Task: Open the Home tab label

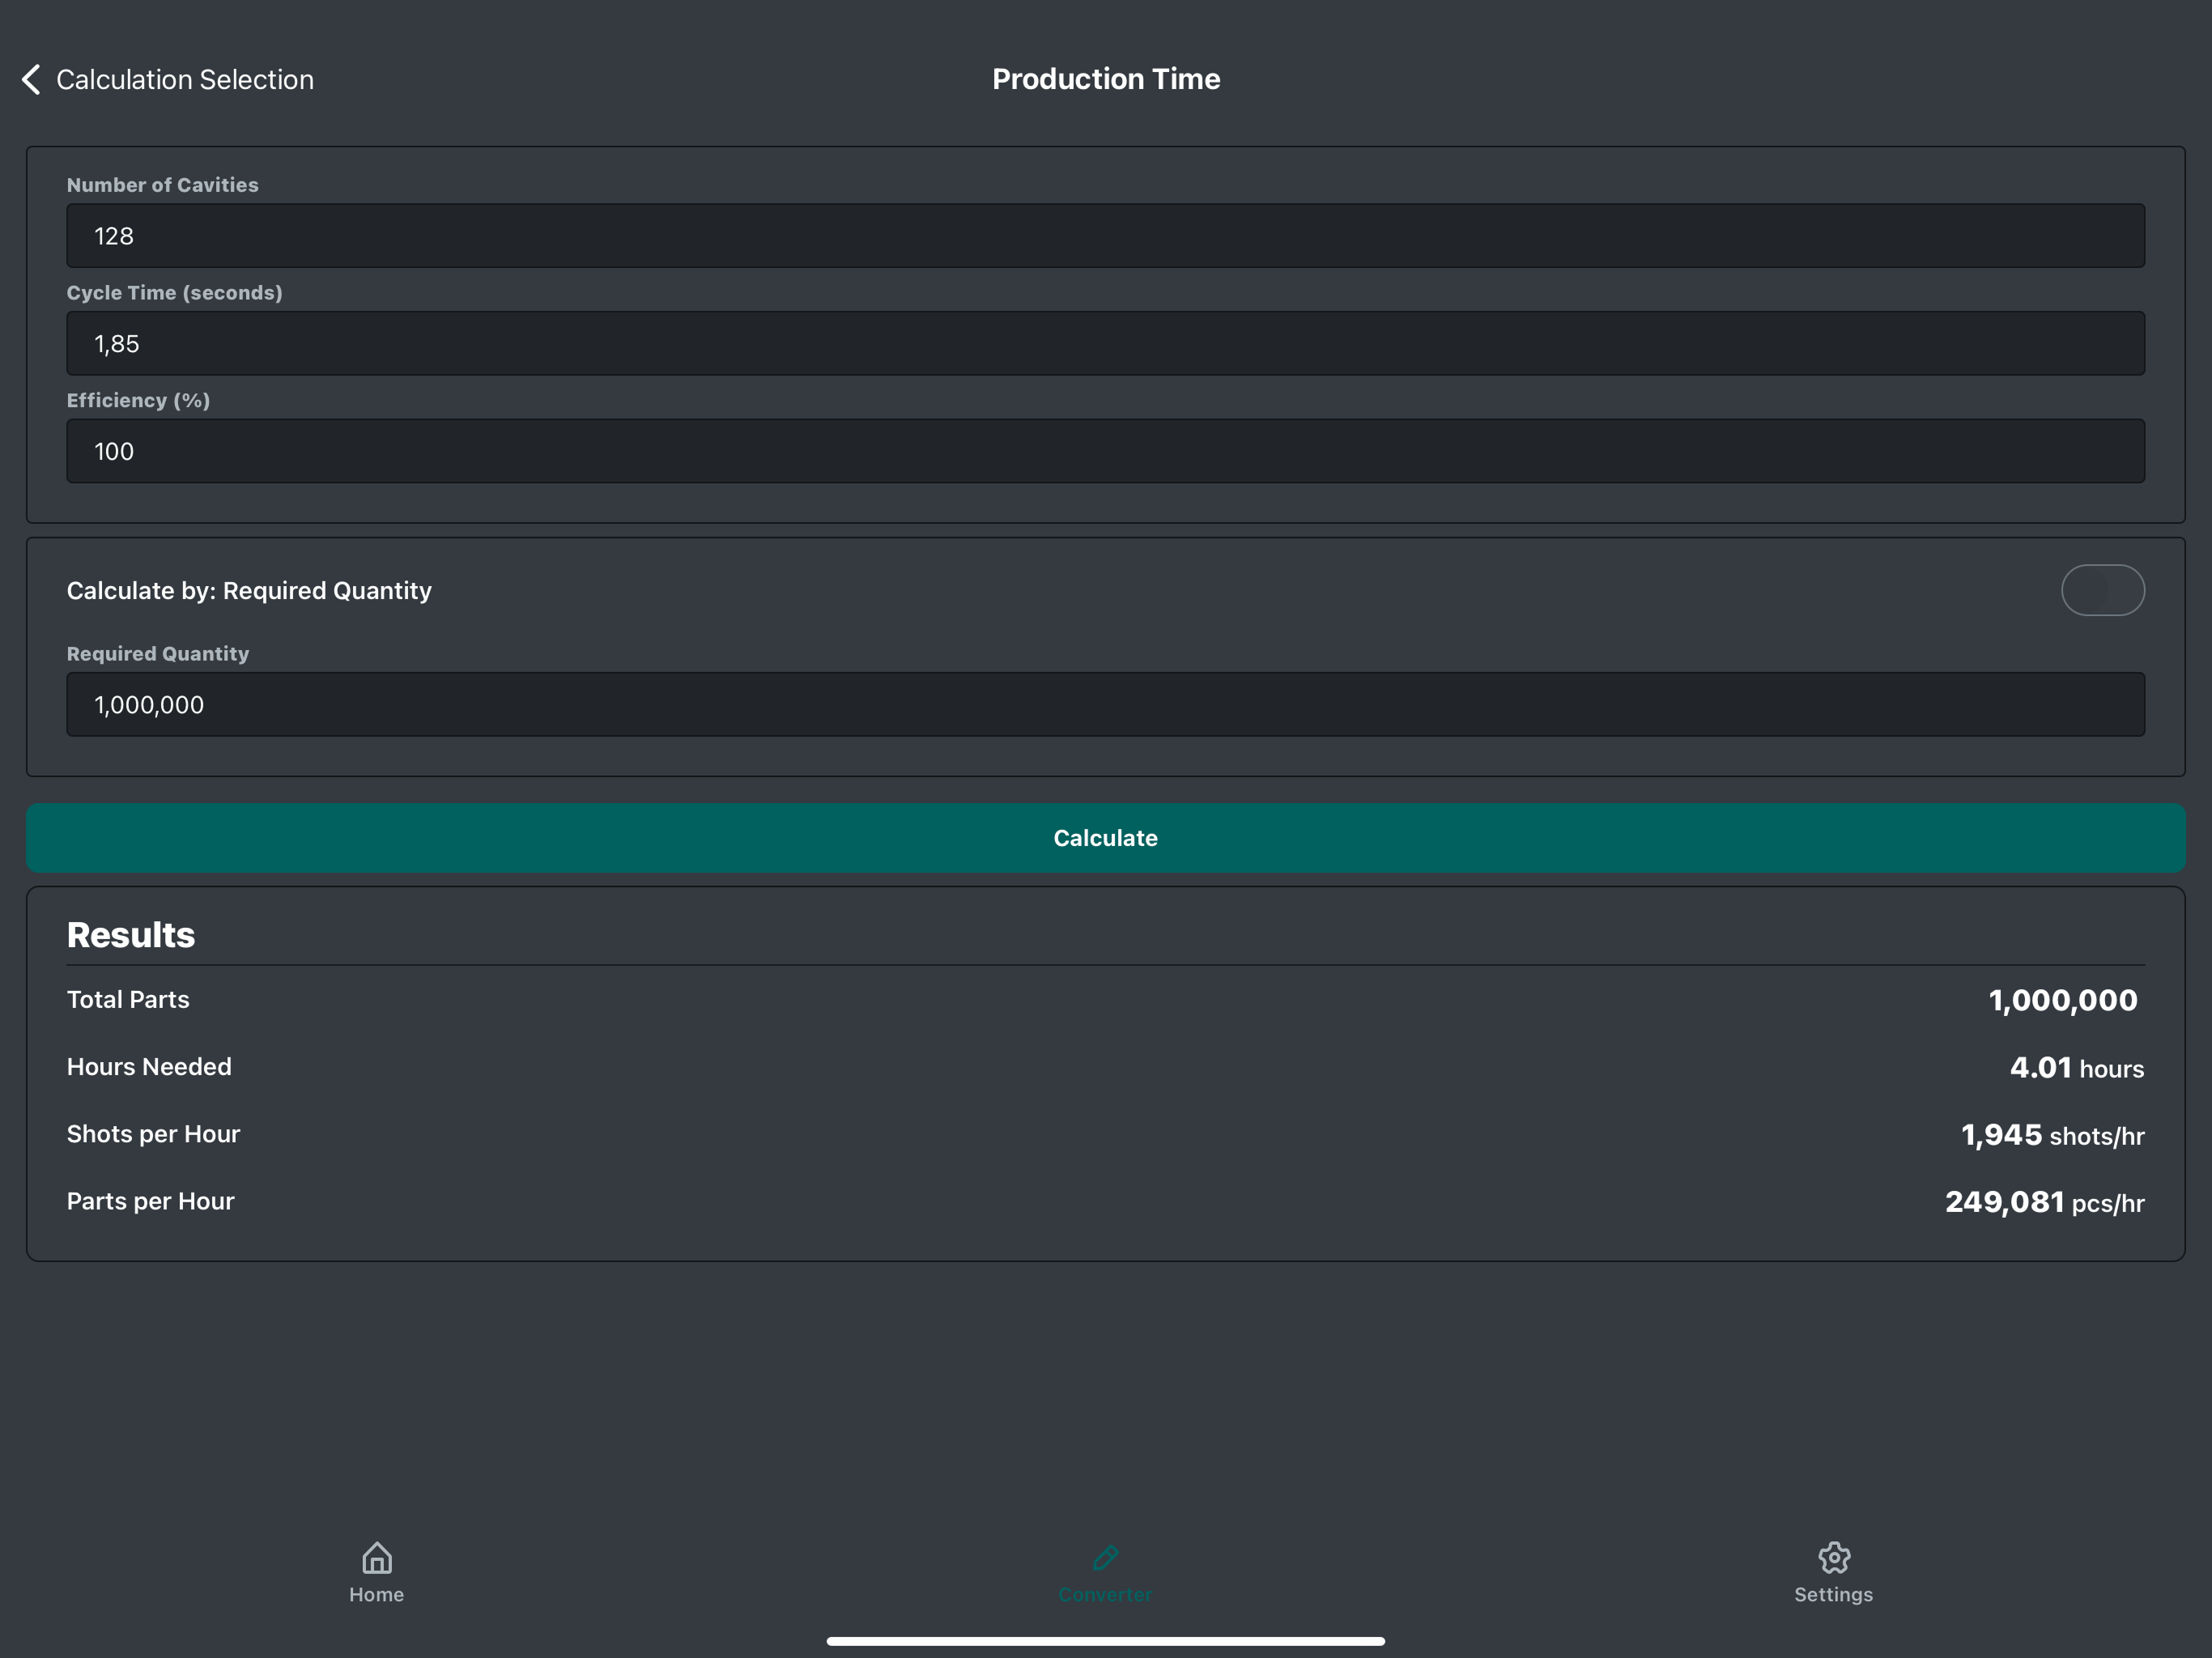Action: [376, 1594]
